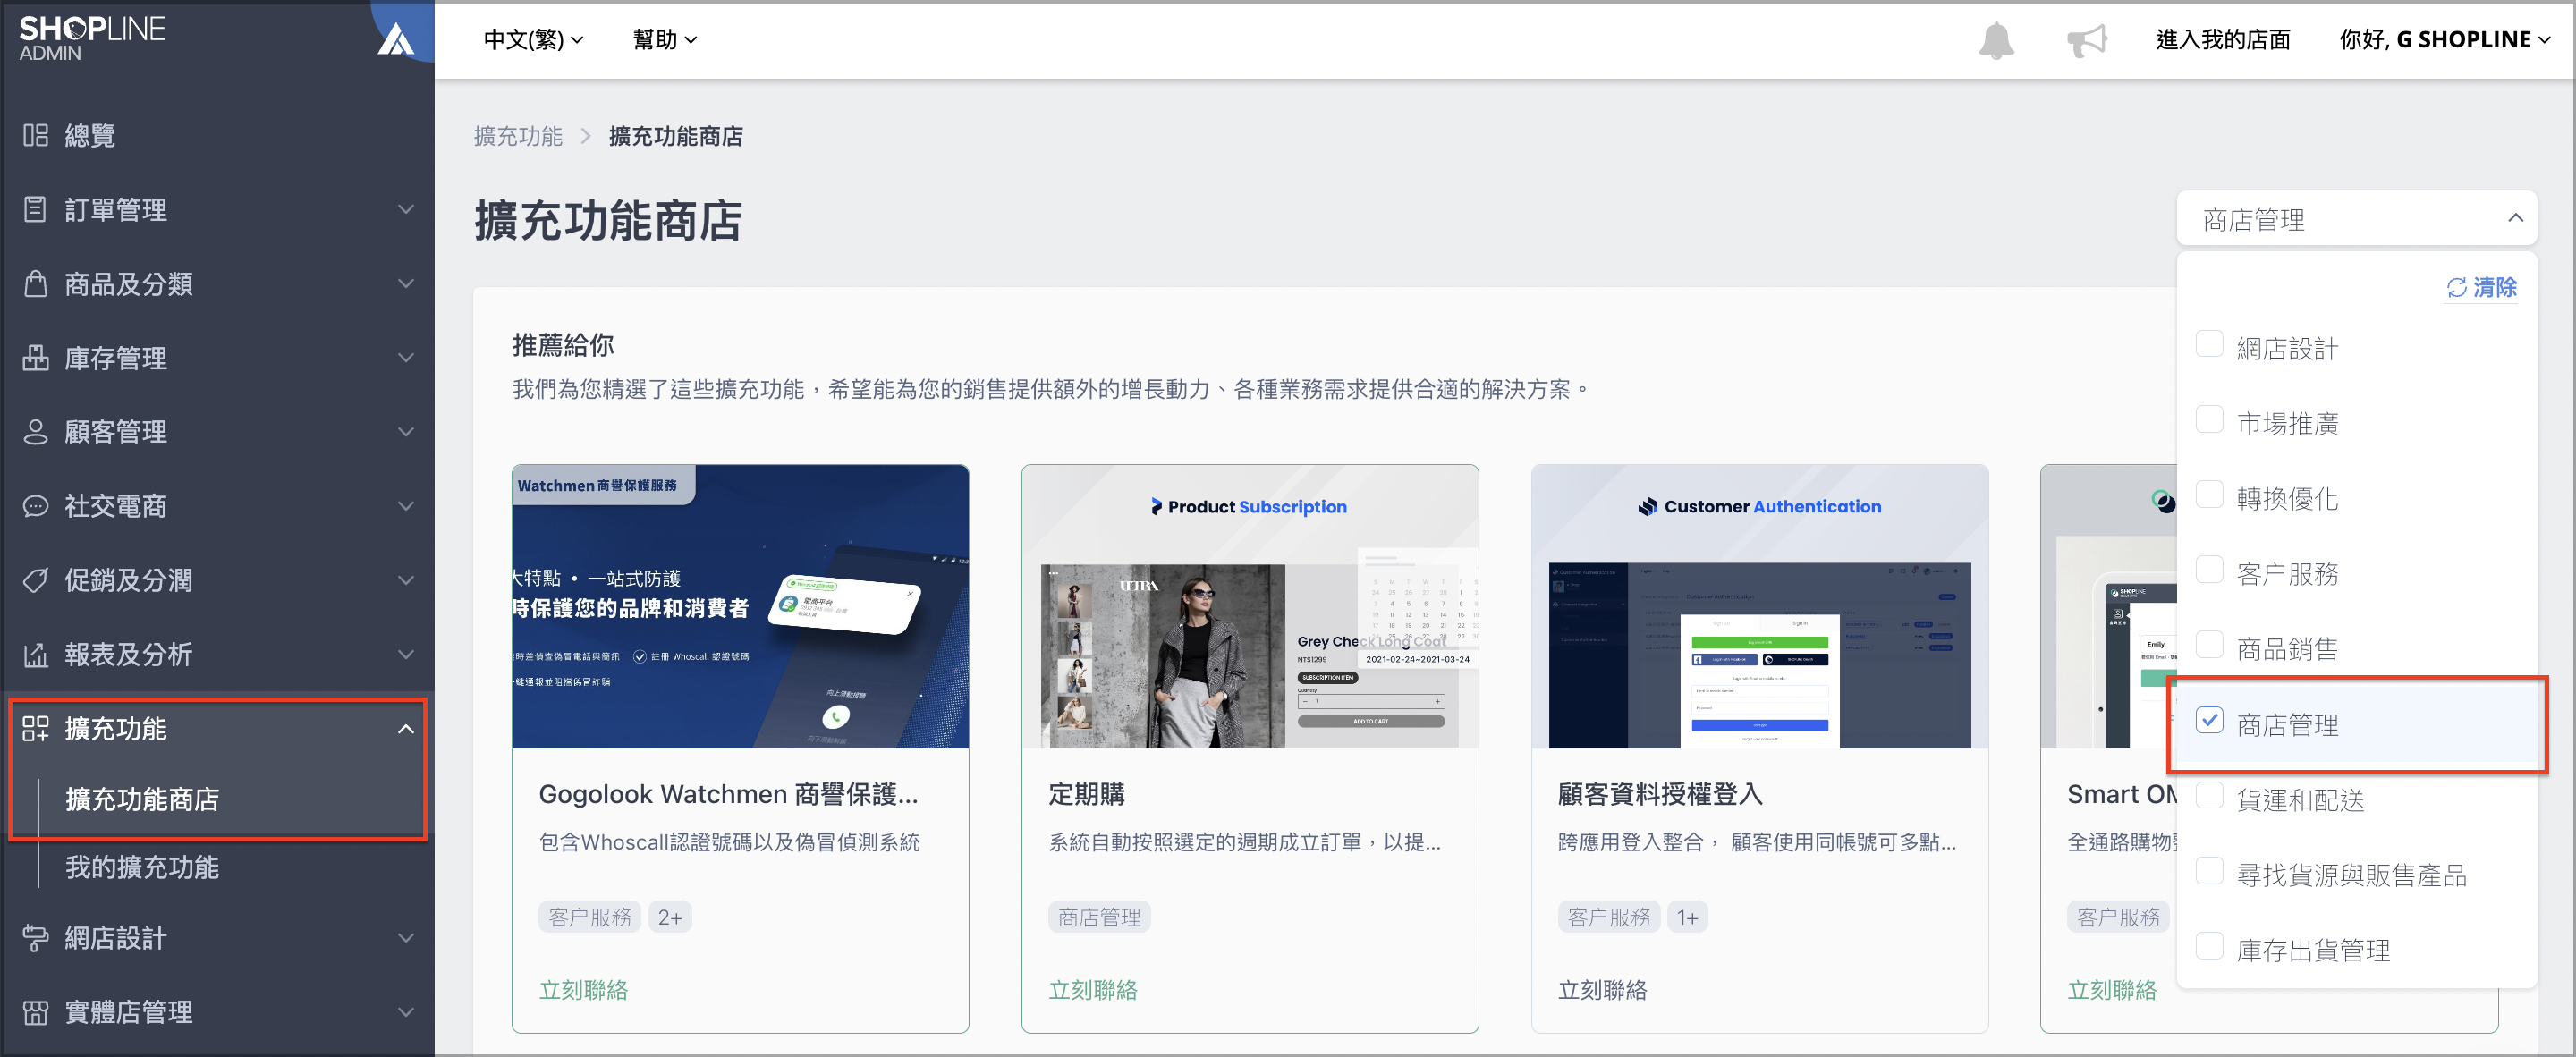Viewport: 2576px width, 1057px height.
Task: Open the Customer Authentication card thumbnail
Action: (1759, 606)
